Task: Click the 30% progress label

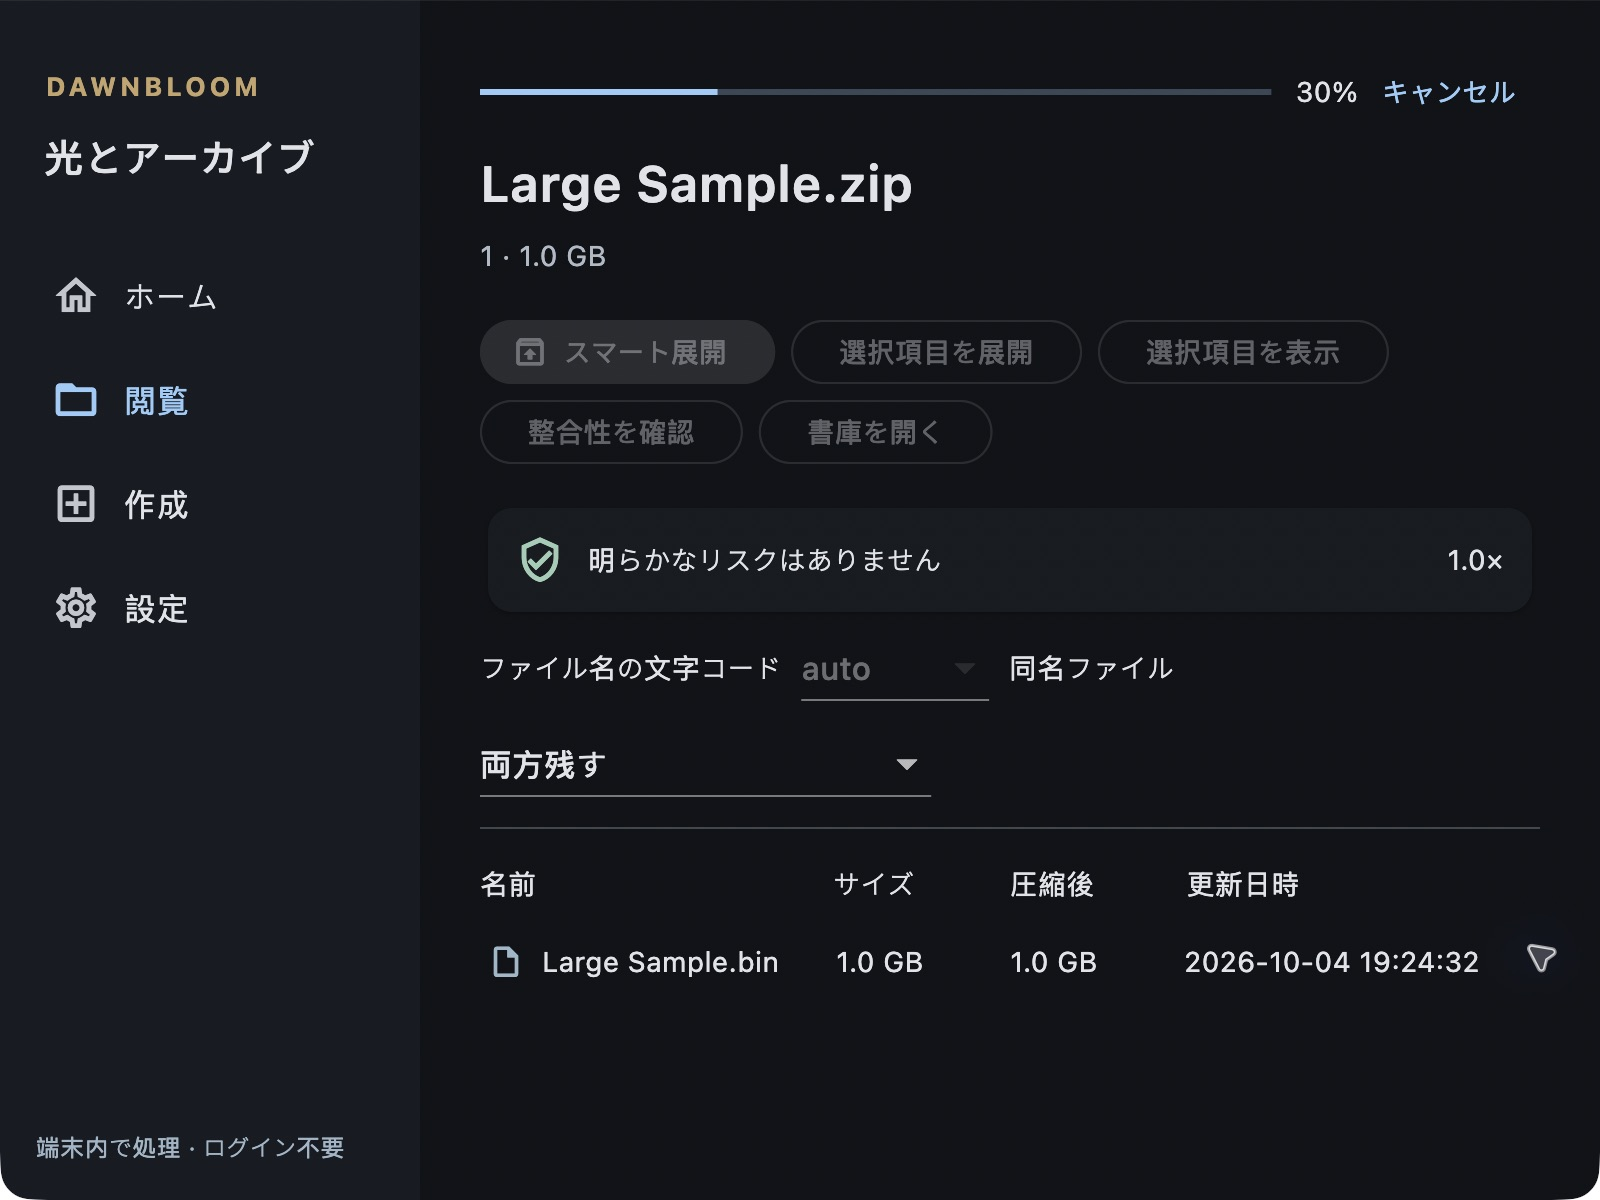Action: [x=1326, y=92]
